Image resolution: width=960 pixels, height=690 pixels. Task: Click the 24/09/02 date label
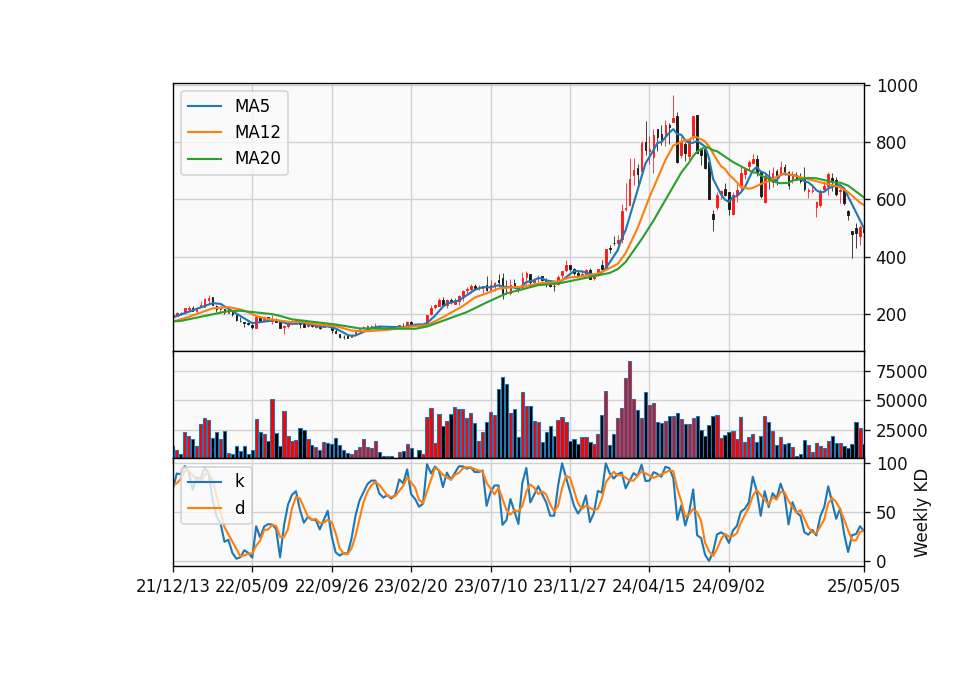tap(729, 586)
